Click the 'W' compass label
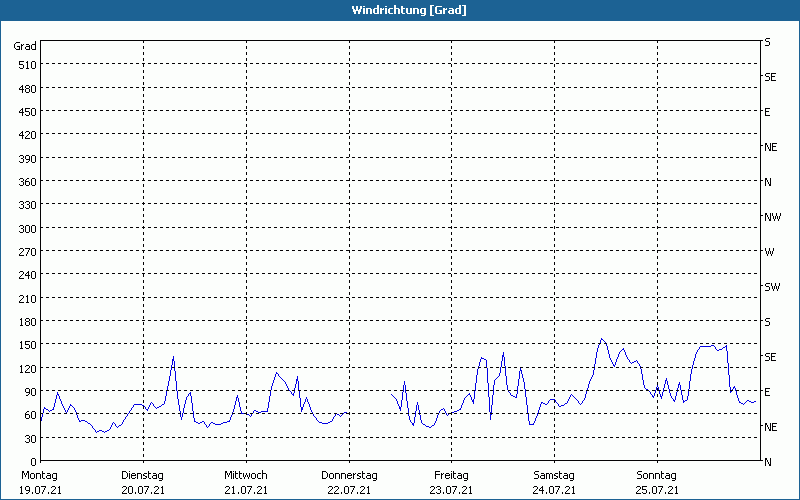800x500 pixels. (769, 252)
